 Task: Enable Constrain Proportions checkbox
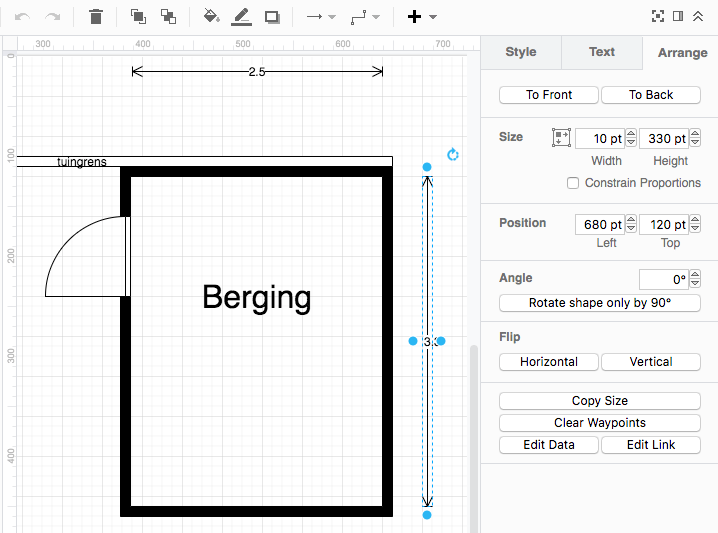(573, 183)
